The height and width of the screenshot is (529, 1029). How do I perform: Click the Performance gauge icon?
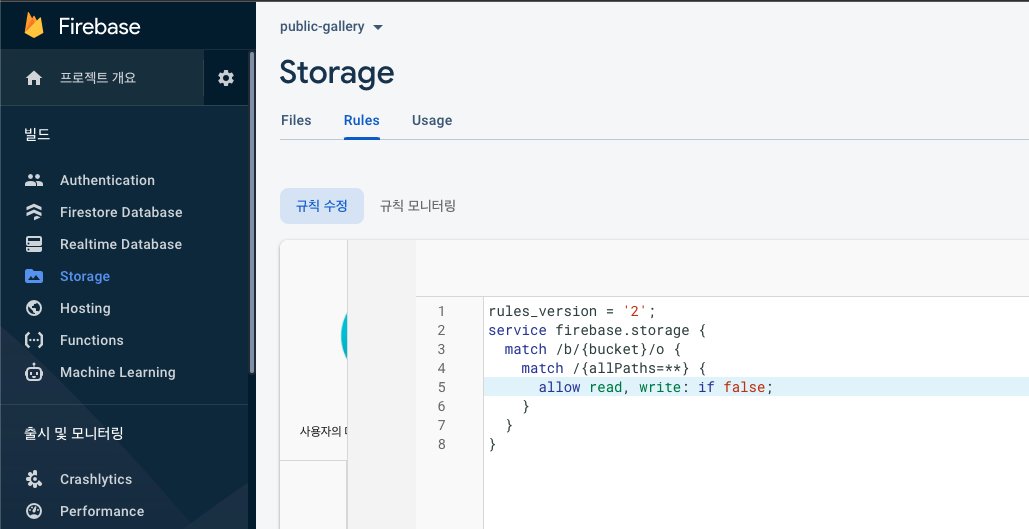[34, 511]
